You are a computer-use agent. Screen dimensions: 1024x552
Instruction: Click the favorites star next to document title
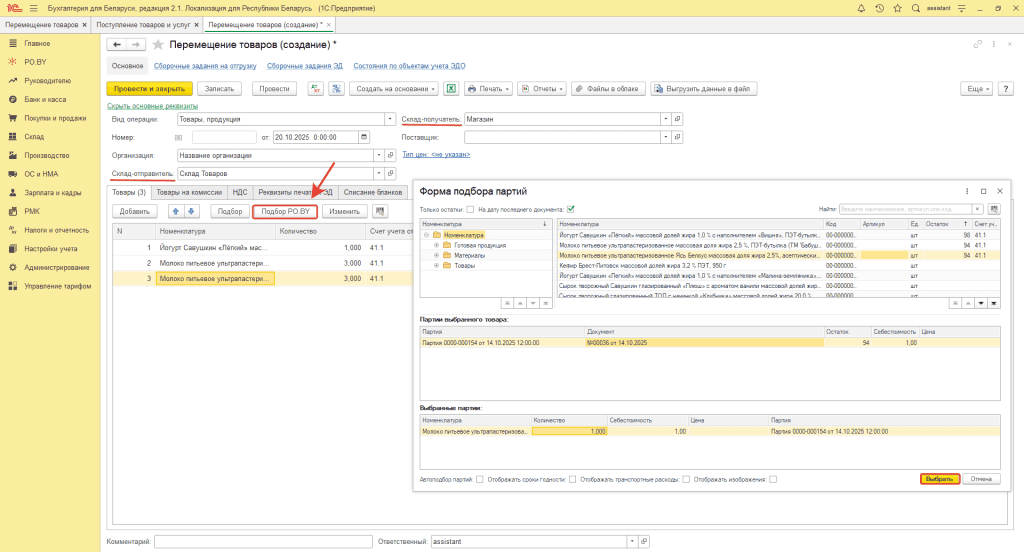(158, 45)
